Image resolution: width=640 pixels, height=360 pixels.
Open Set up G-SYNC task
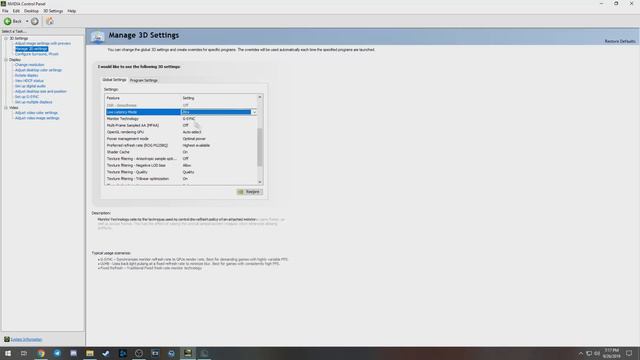pos(27,97)
